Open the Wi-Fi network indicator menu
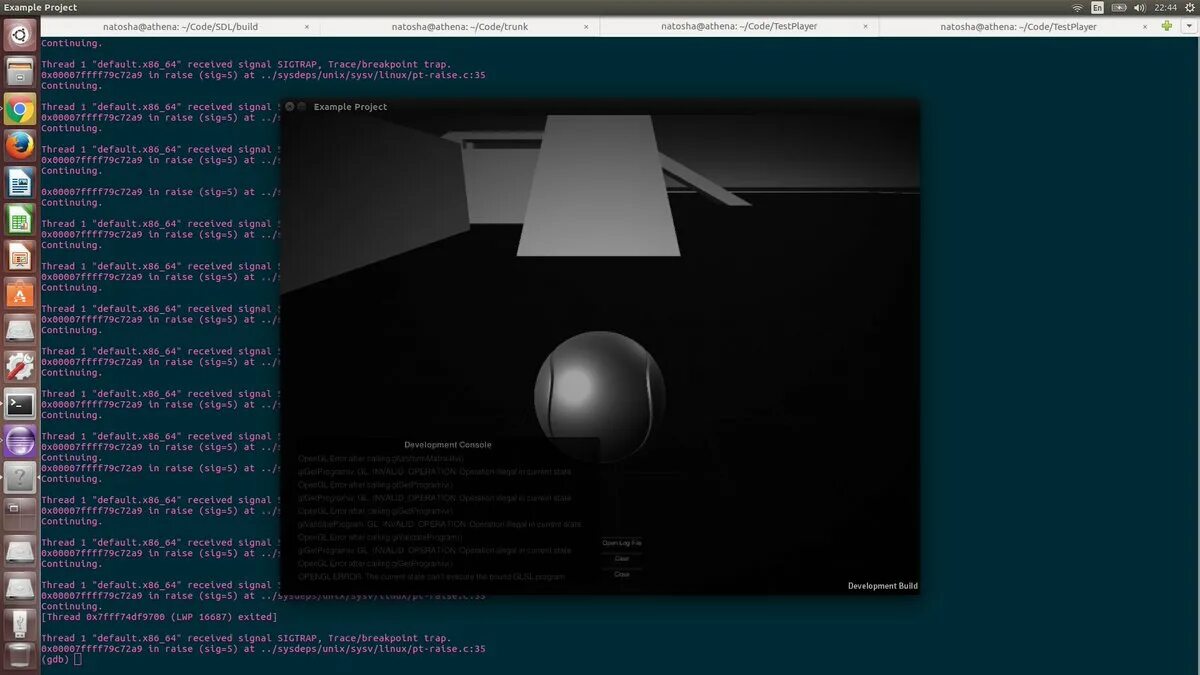 (x=1077, y=7)
